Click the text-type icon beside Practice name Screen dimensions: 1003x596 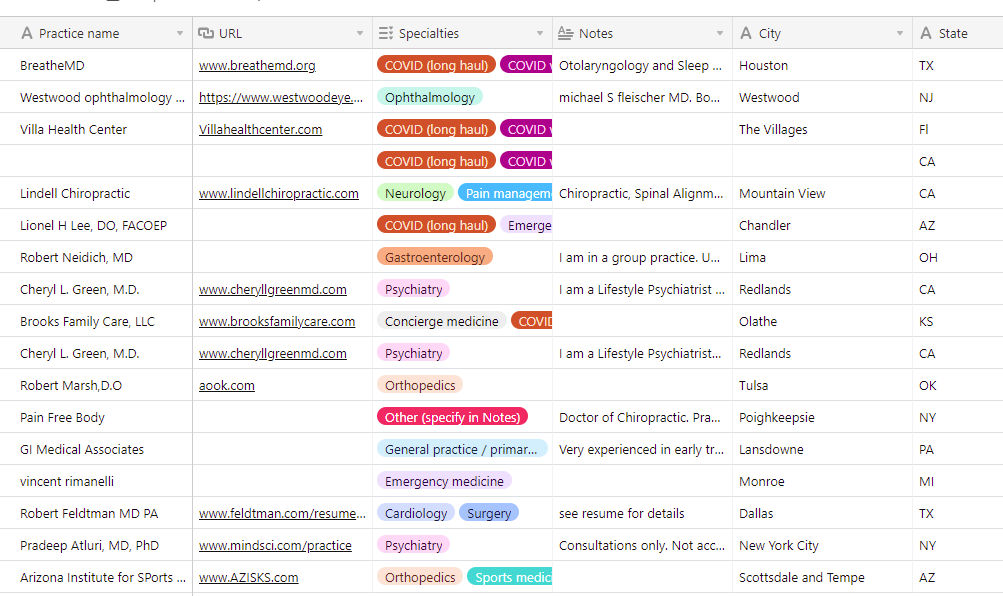pyautogui.click(x=26, y=33)
